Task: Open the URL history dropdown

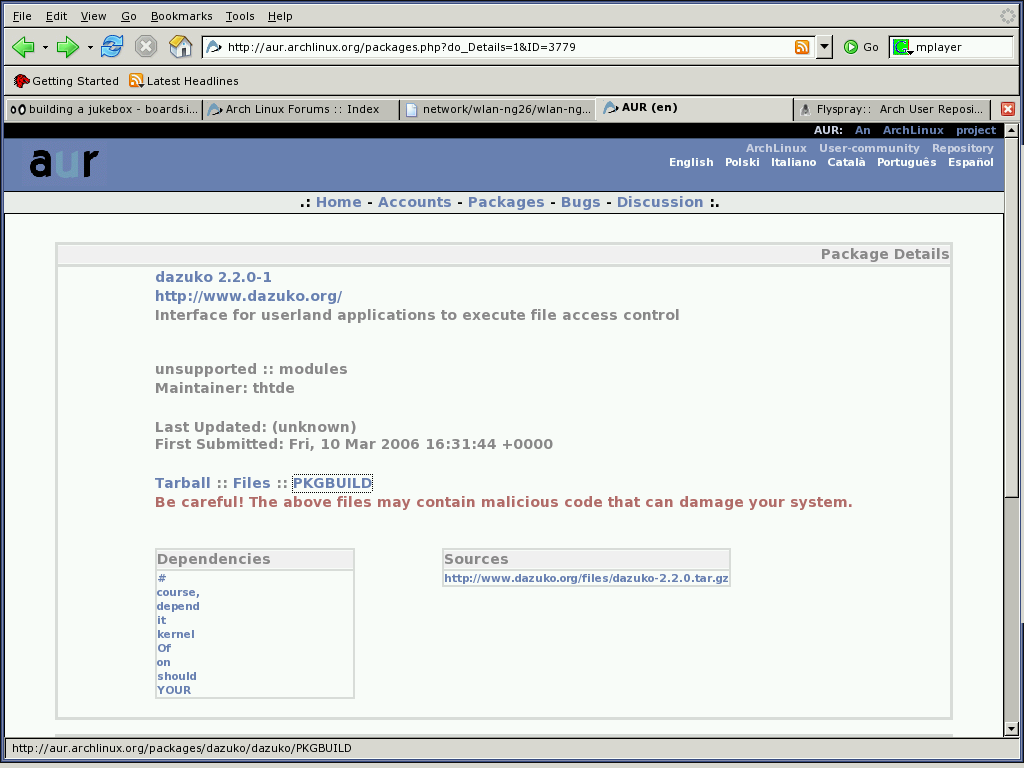Action: [824, 47]
